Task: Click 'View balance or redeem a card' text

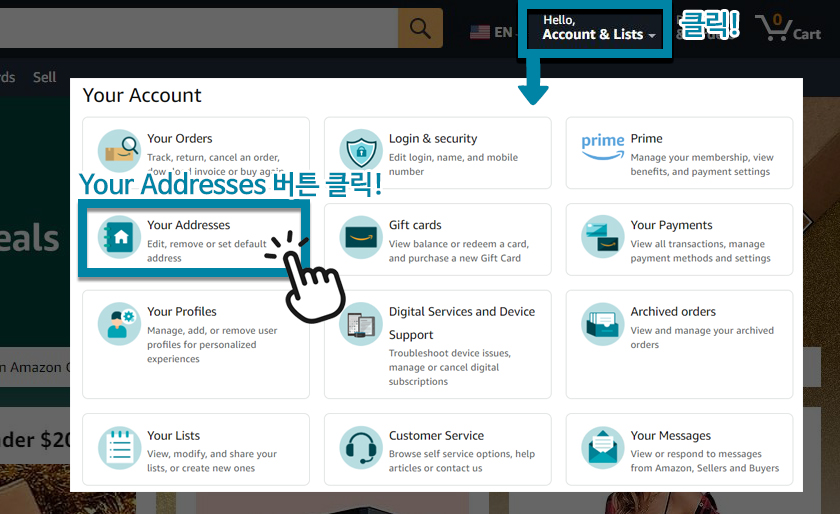Action: (x=459, y=251)
